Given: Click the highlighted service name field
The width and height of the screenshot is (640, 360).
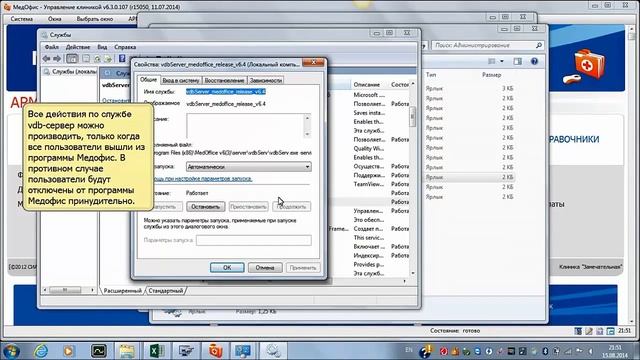Looking at the screenshot, I should coord(226,92).
